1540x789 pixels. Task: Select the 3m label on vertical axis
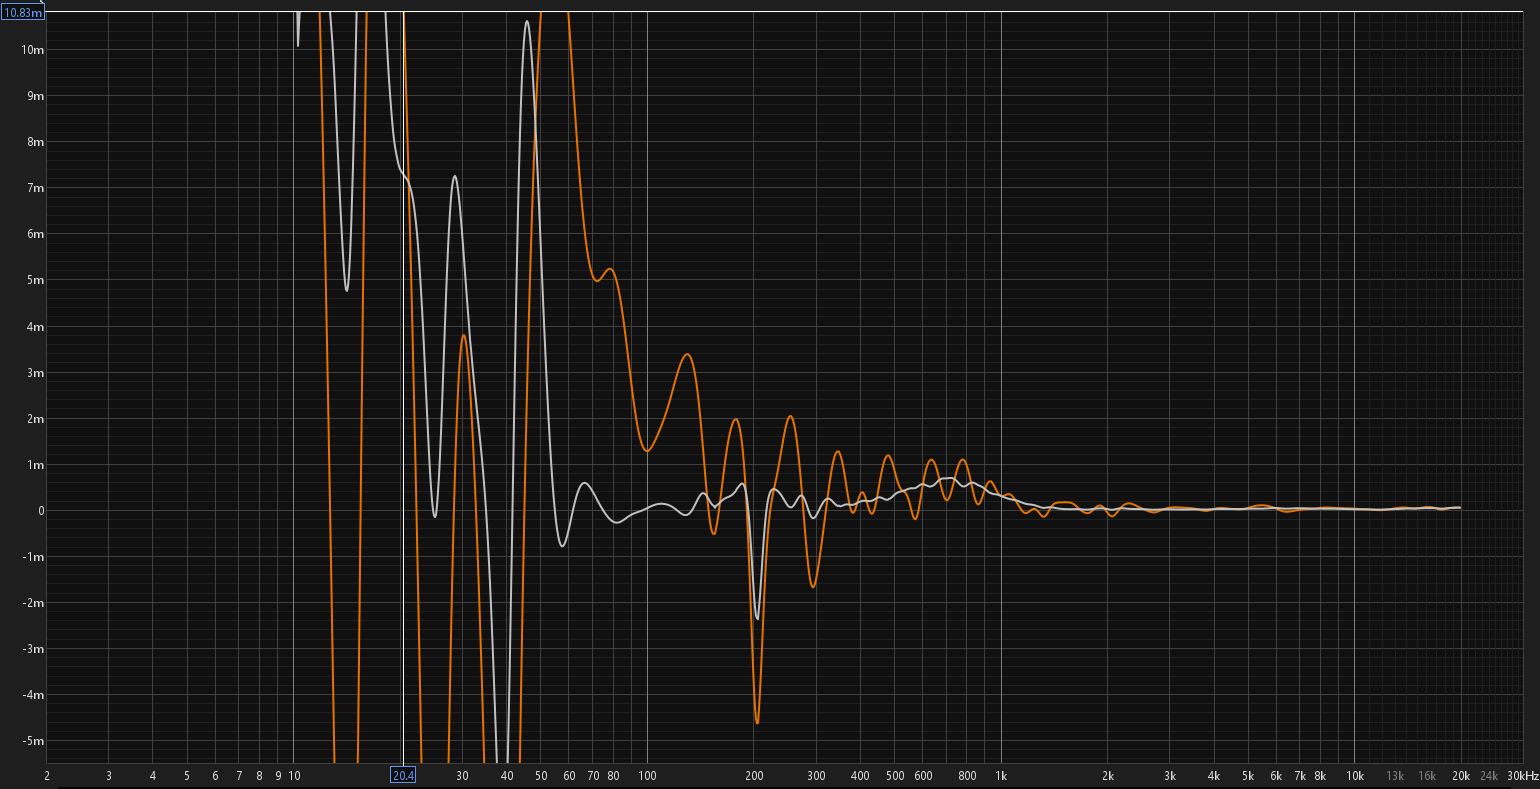[x=35, y=373]
